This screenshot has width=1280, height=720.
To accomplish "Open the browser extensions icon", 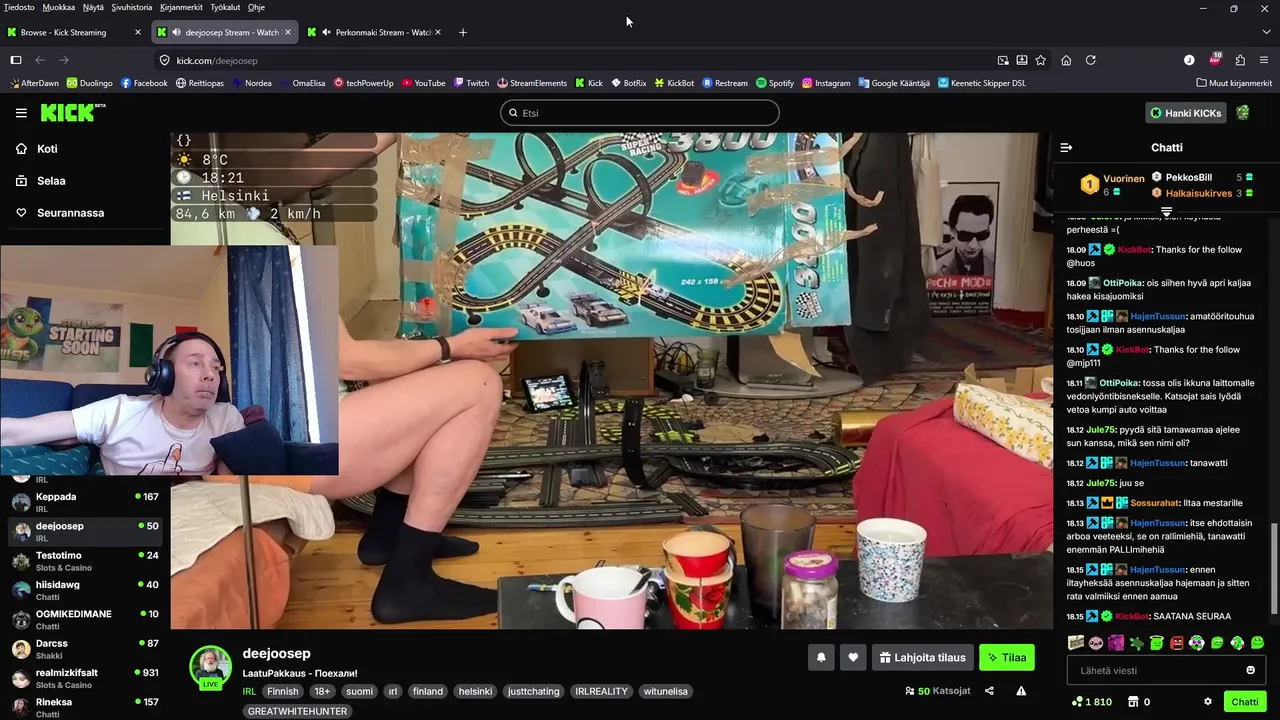I will [1240, 60].
